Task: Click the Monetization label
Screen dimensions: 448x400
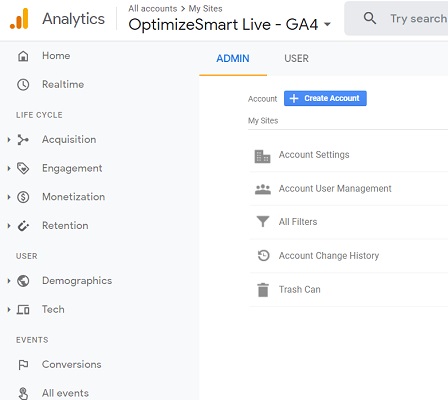Action: tap(74, 197)
